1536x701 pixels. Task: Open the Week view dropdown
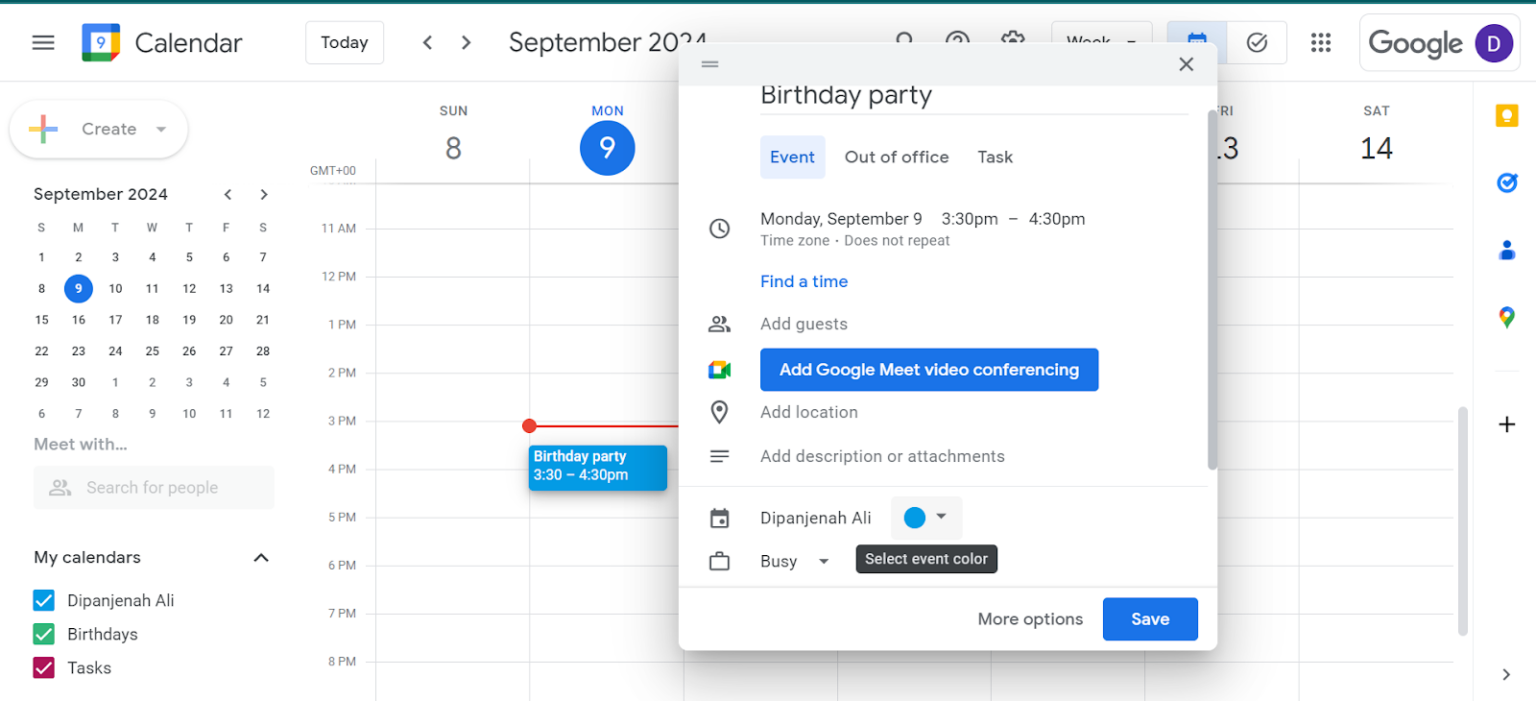click(1101, 43)
